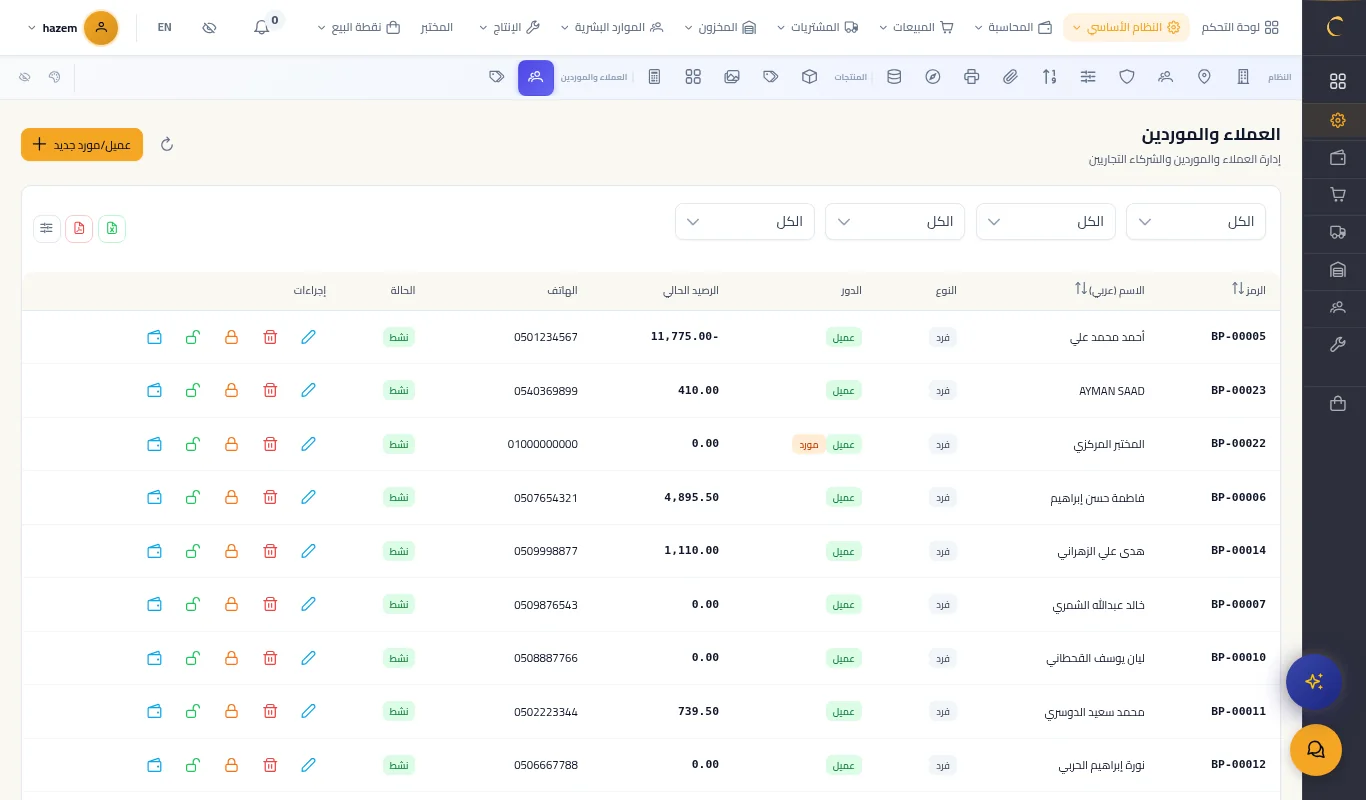The height and width of the screenshot is (800, 1366).
Task: Export table to Excel green icon
Action: [112, 229]
